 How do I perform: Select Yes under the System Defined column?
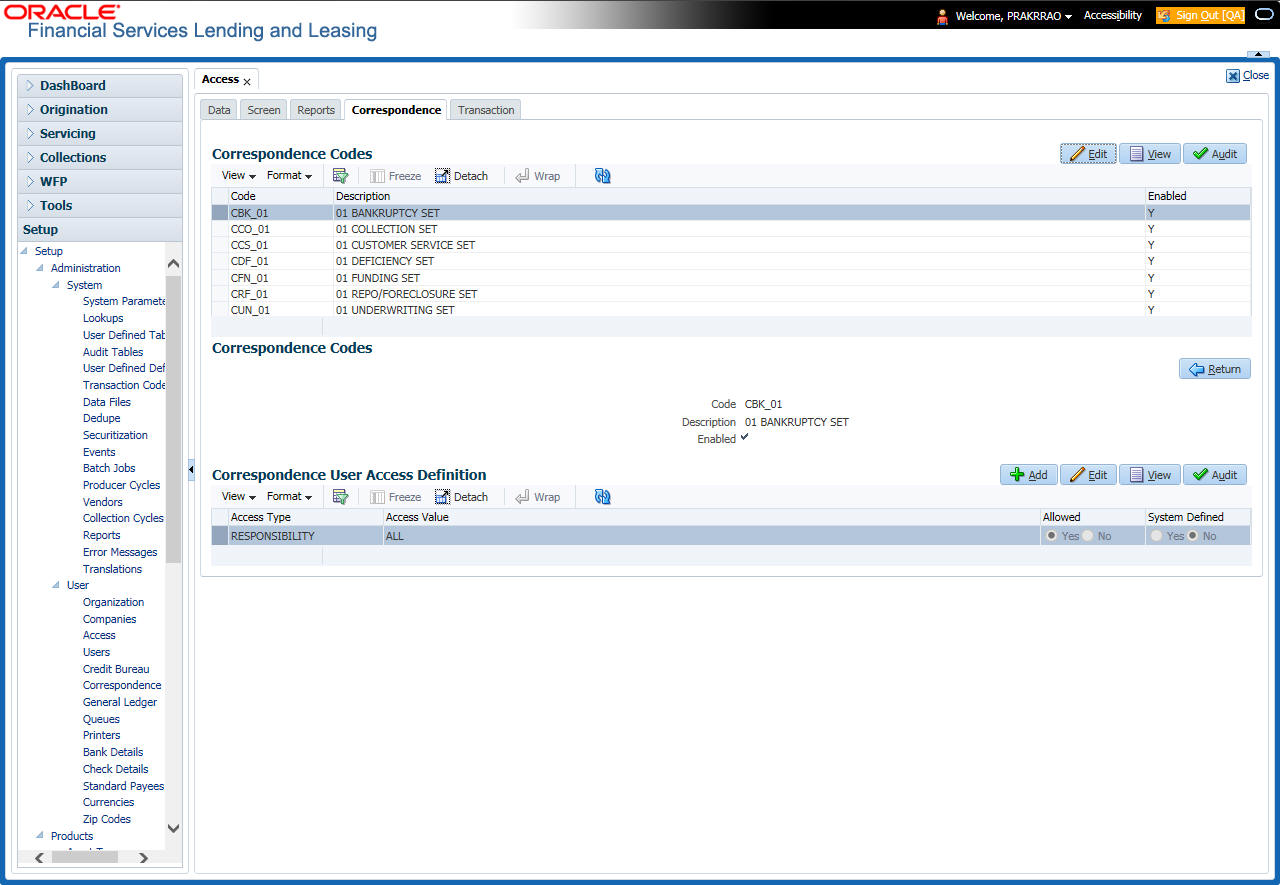coord(1157,536)
